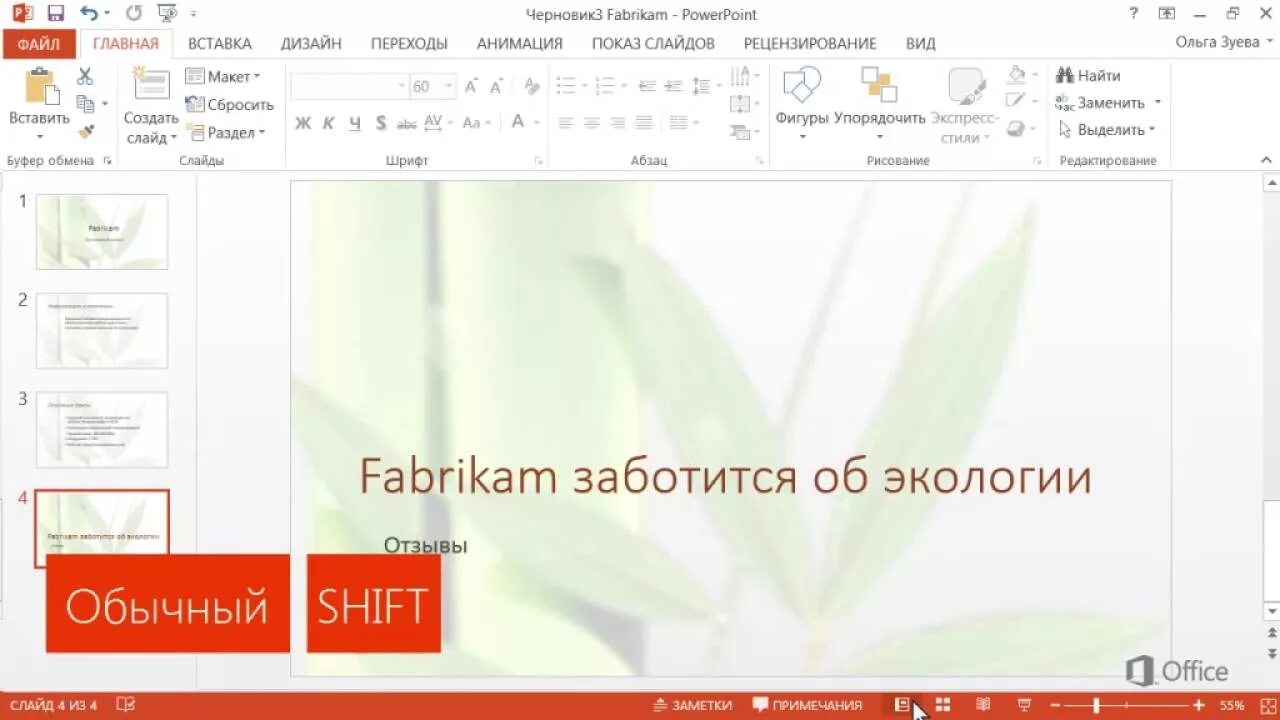Open the font name combo box

350,87
